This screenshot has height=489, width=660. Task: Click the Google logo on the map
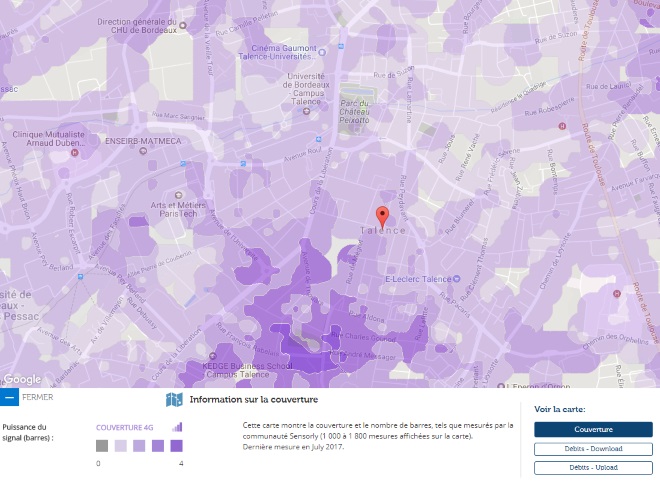(x=22, y=379)
